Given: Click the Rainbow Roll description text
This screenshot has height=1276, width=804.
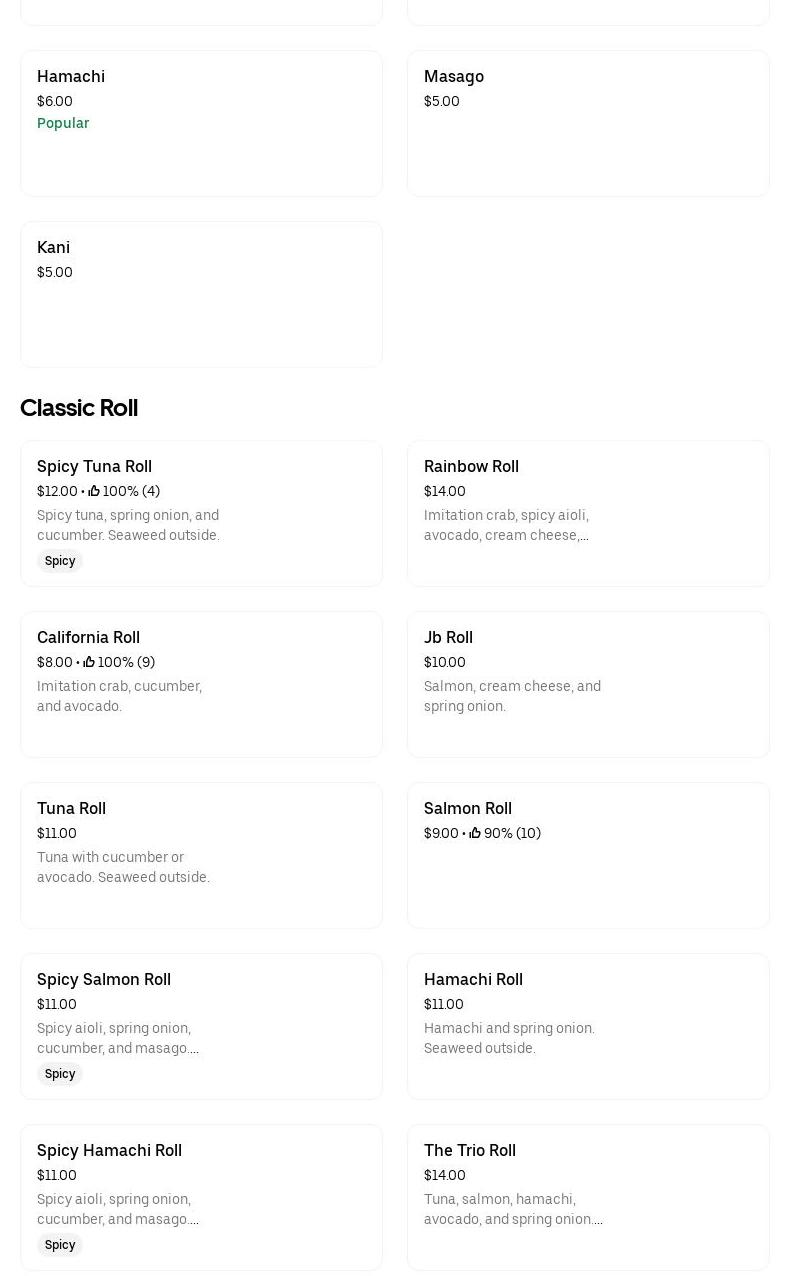Looking at the screenshot, I should click(506, 525).
